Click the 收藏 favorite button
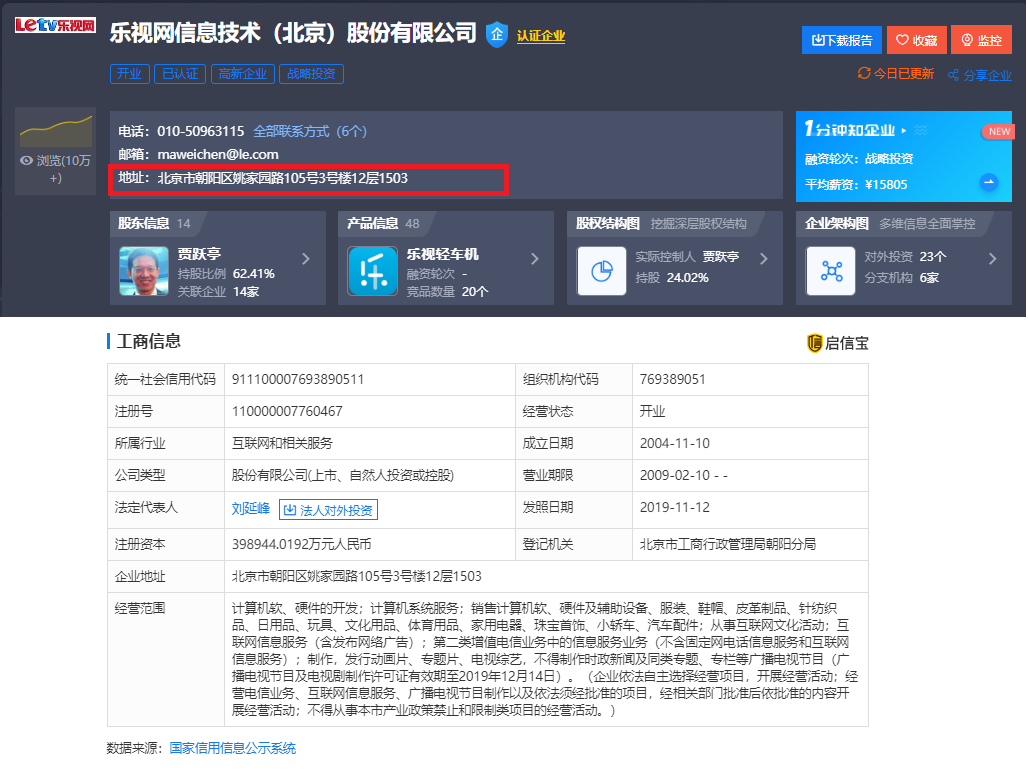This screenshot has width=1028, height=774. point(916,40)
